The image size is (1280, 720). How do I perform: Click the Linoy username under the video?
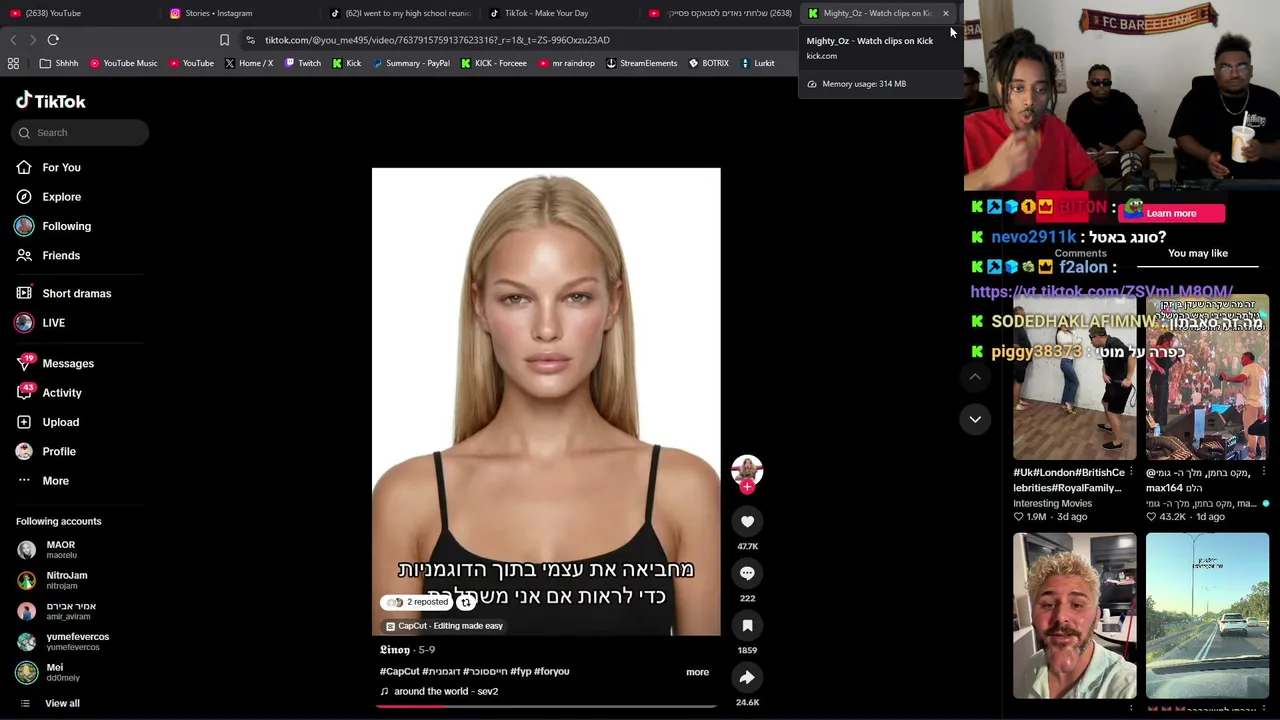(x=395, y=650)
